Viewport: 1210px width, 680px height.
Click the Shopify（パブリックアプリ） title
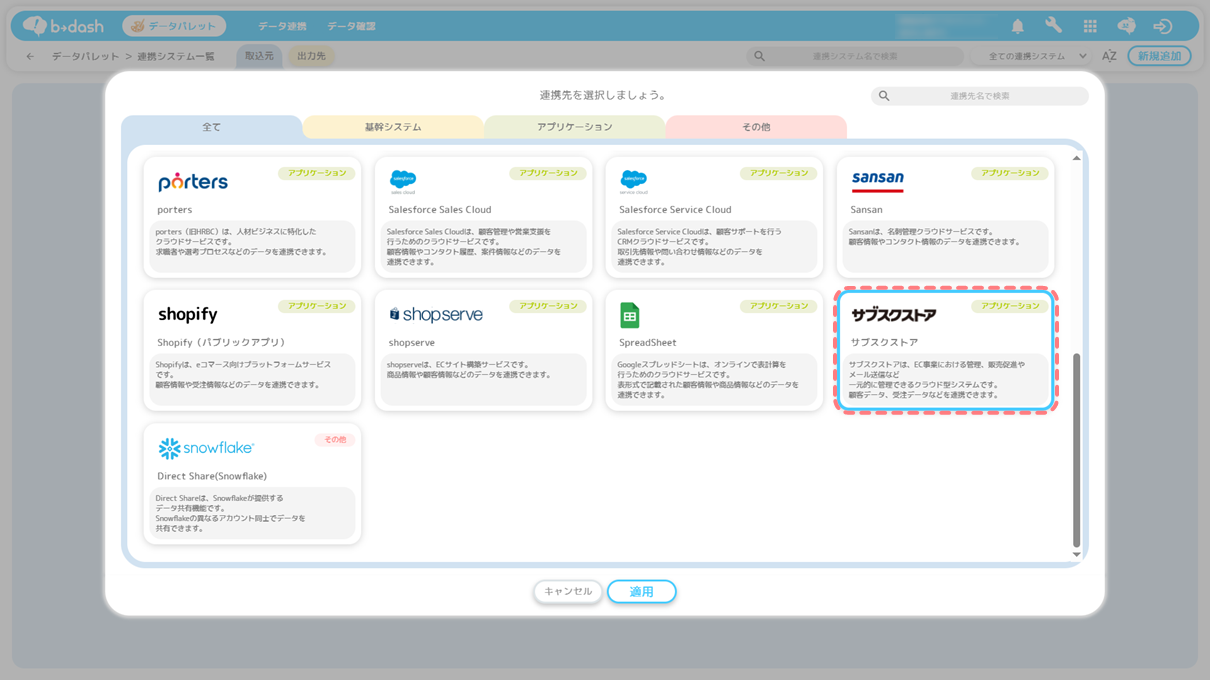point(222,343)
